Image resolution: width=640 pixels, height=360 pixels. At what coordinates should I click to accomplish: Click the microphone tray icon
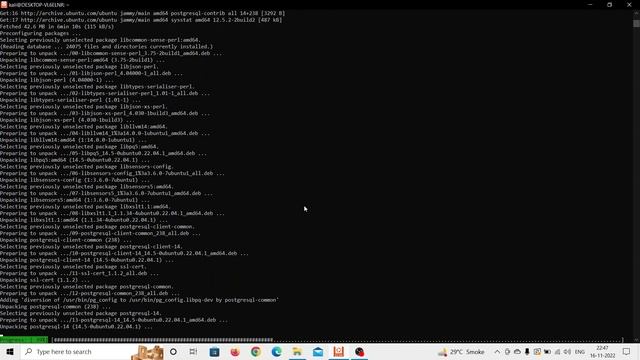coord(527,351)
